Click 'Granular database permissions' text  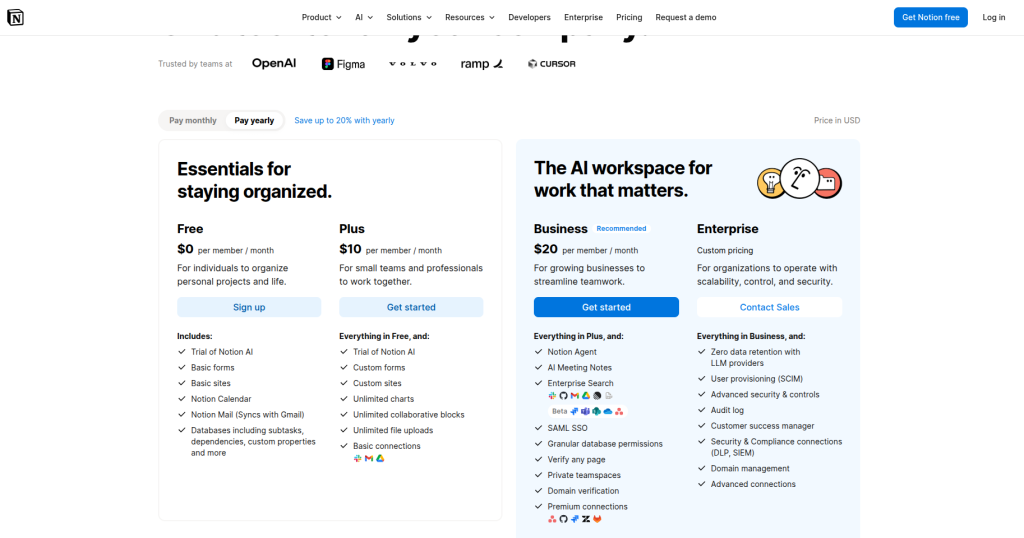[605, 444]
